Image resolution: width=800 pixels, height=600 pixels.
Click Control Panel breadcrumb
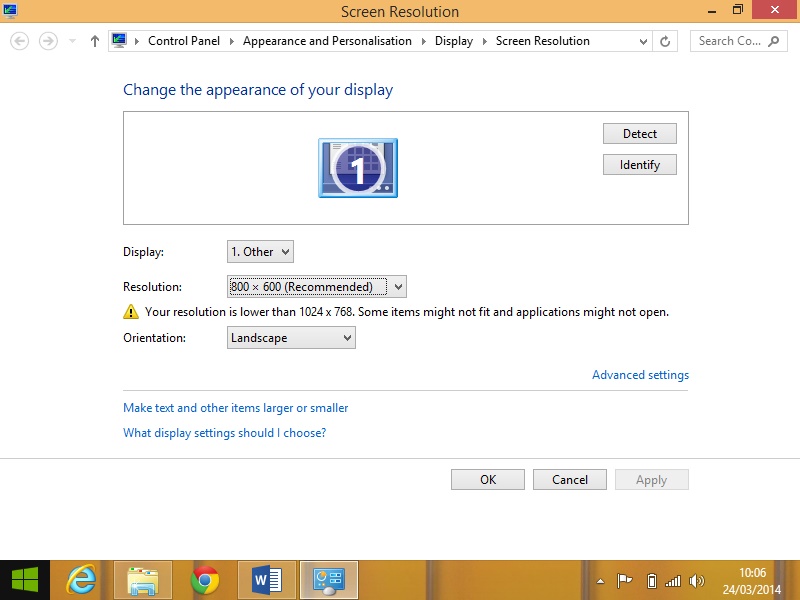(184, 41)
